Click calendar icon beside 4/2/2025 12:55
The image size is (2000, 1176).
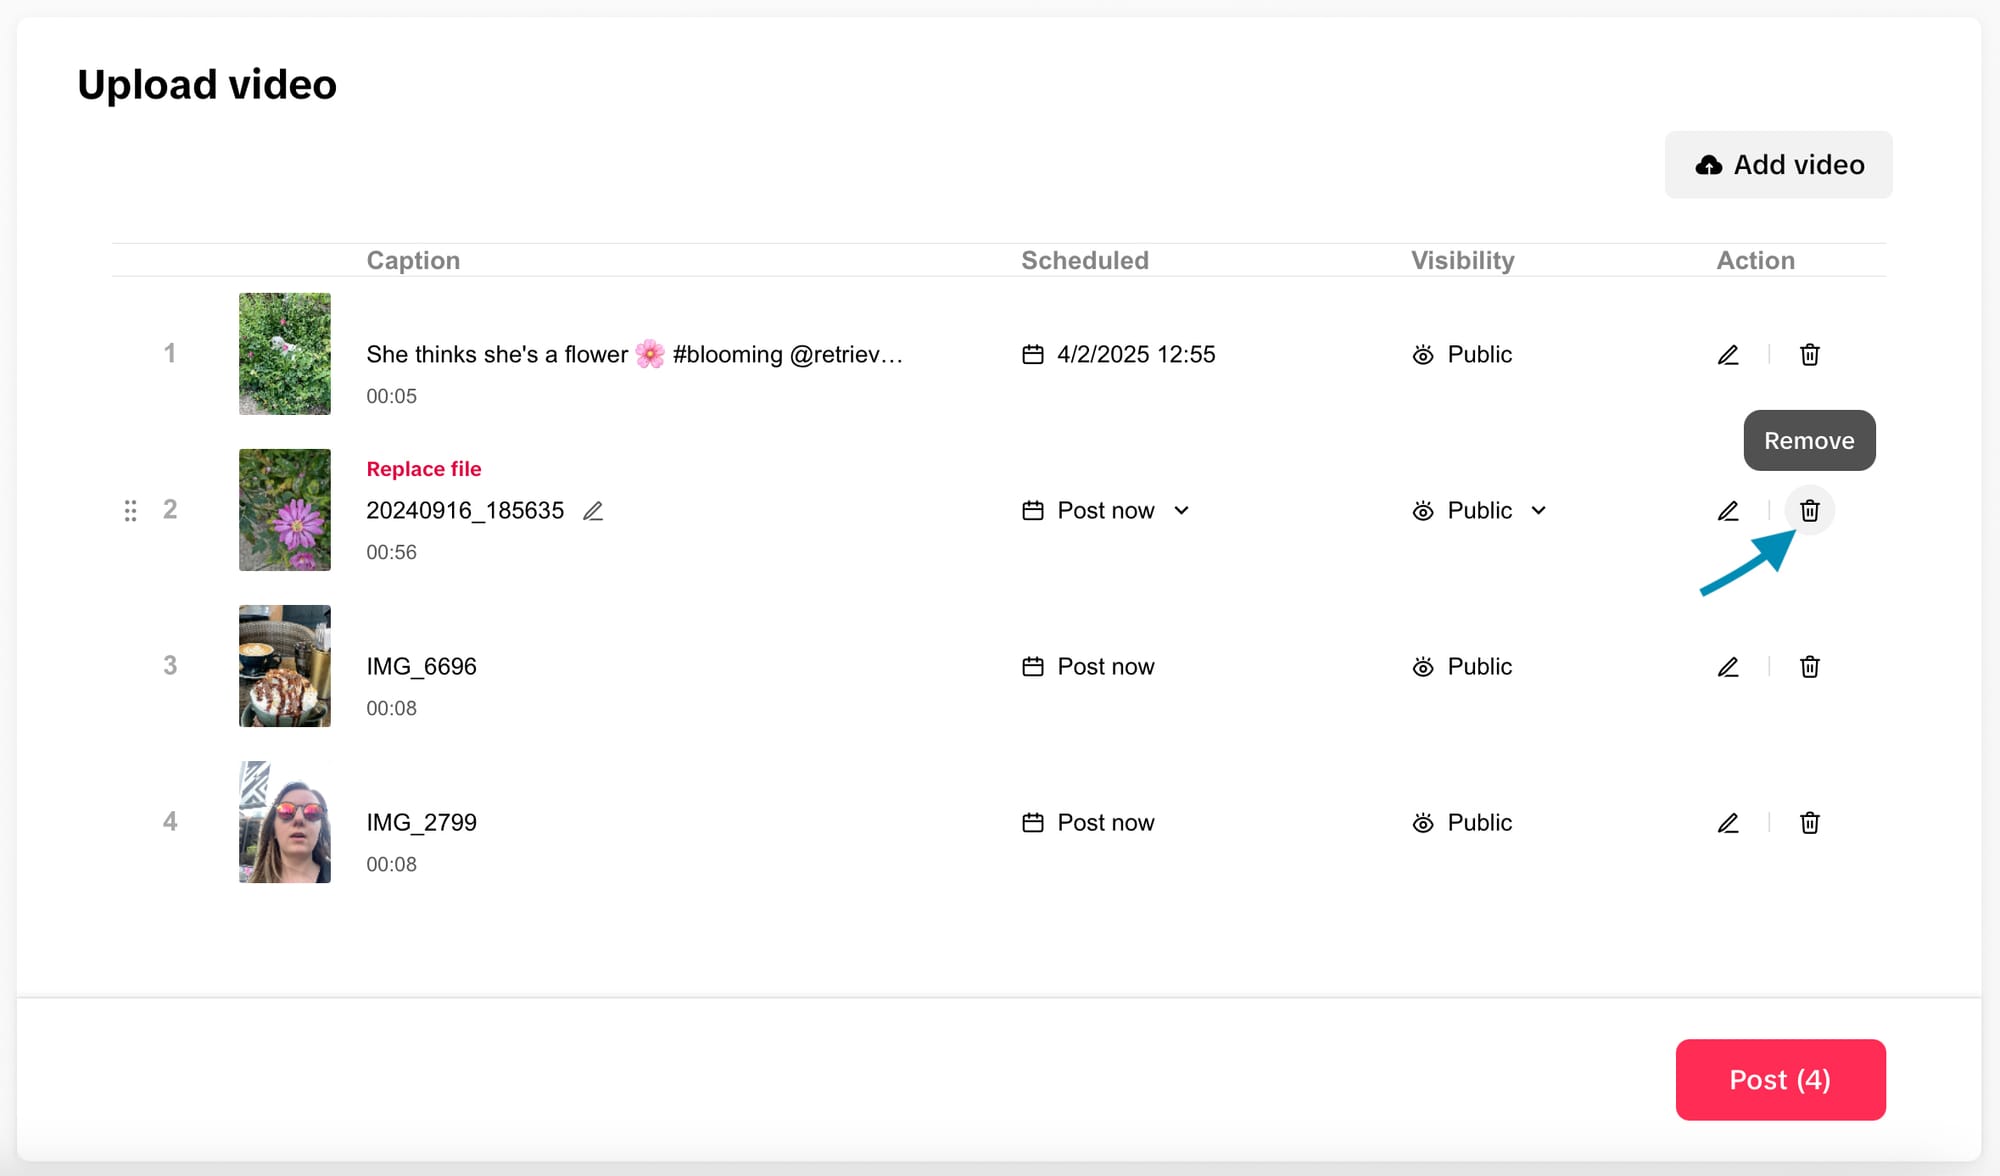click(1033, 355)
